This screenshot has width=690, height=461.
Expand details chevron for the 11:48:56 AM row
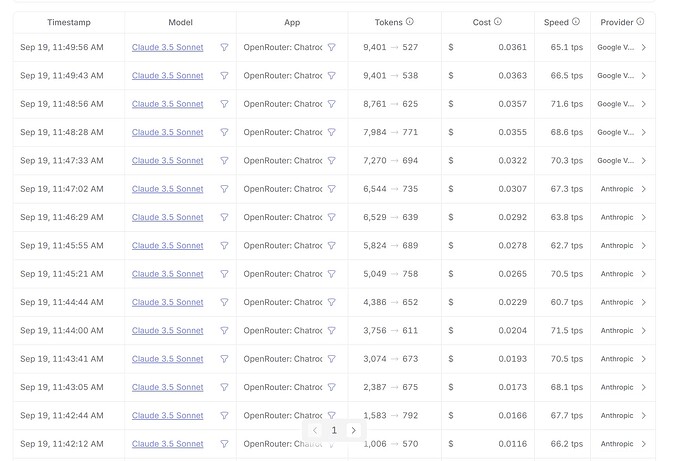click(x=644, y=104)
